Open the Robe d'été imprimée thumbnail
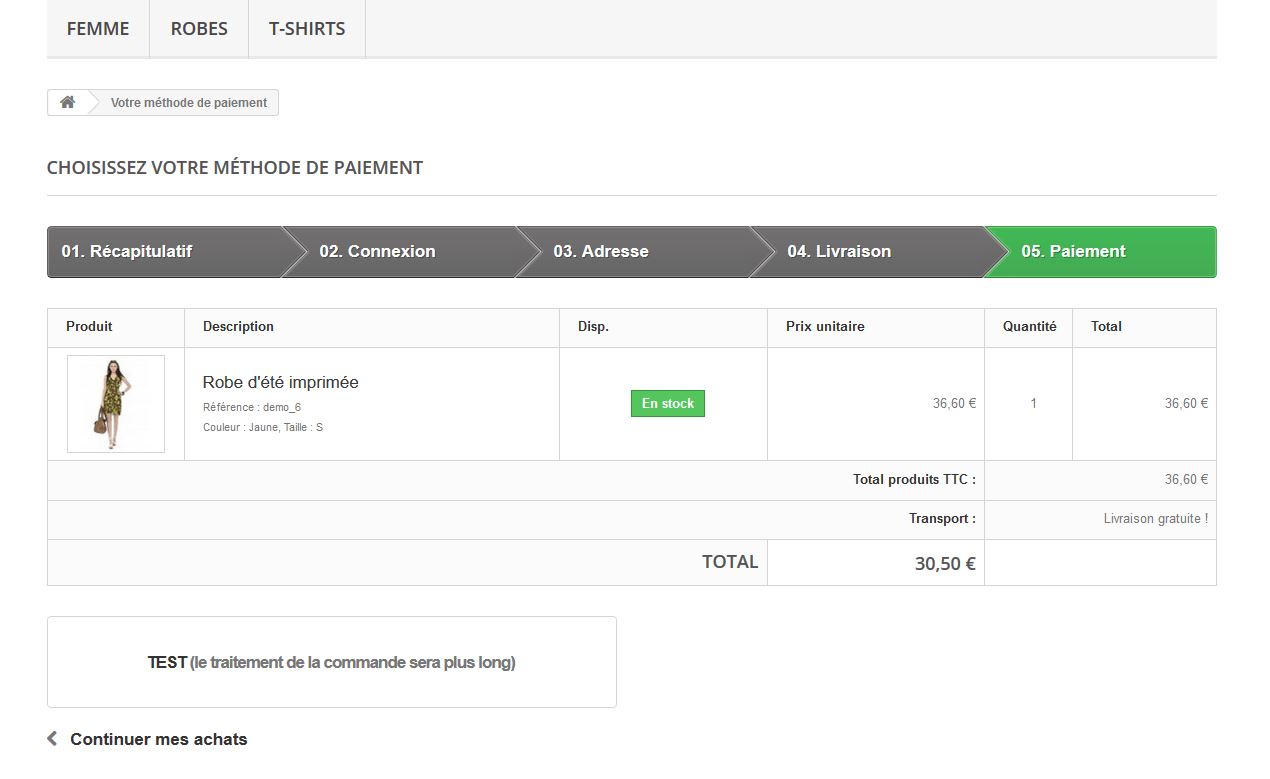1270x779 pixels. [x=116, y=404]
